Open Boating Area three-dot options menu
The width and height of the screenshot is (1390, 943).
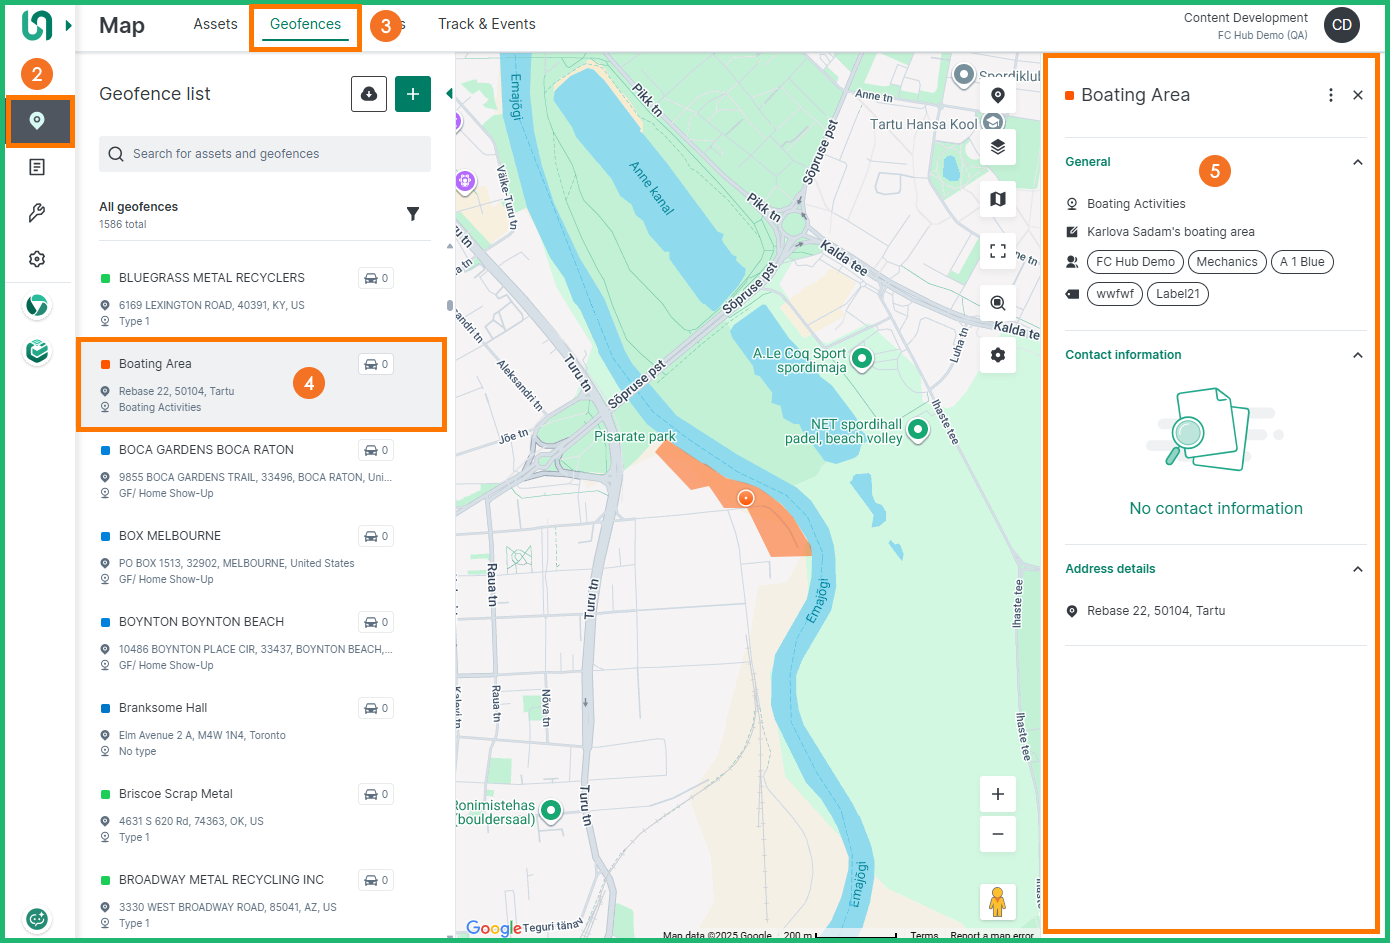click(1330, 95)
